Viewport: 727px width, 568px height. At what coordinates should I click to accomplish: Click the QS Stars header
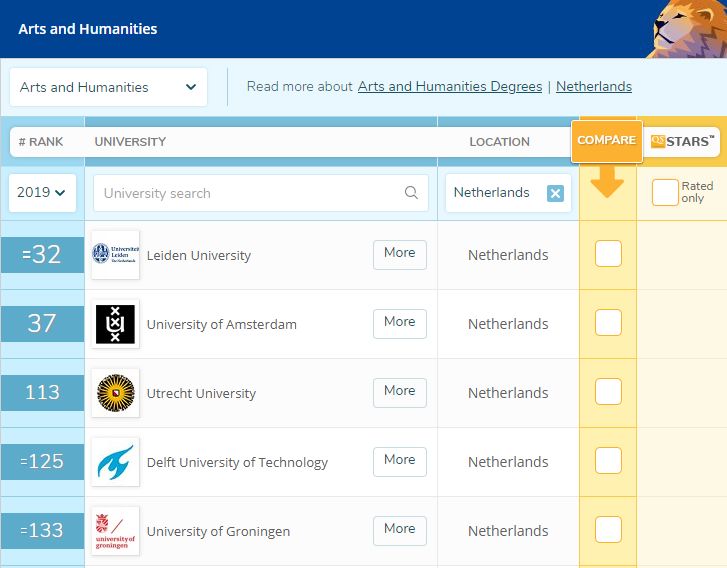click(682, 141)
